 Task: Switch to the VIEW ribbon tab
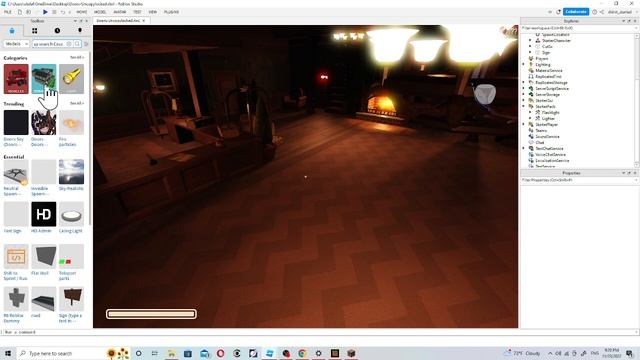[x=153, y=12]
